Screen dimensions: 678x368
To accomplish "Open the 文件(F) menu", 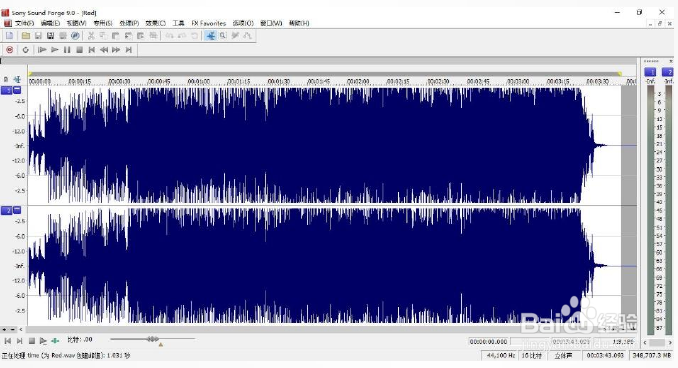I will point(24,23).
